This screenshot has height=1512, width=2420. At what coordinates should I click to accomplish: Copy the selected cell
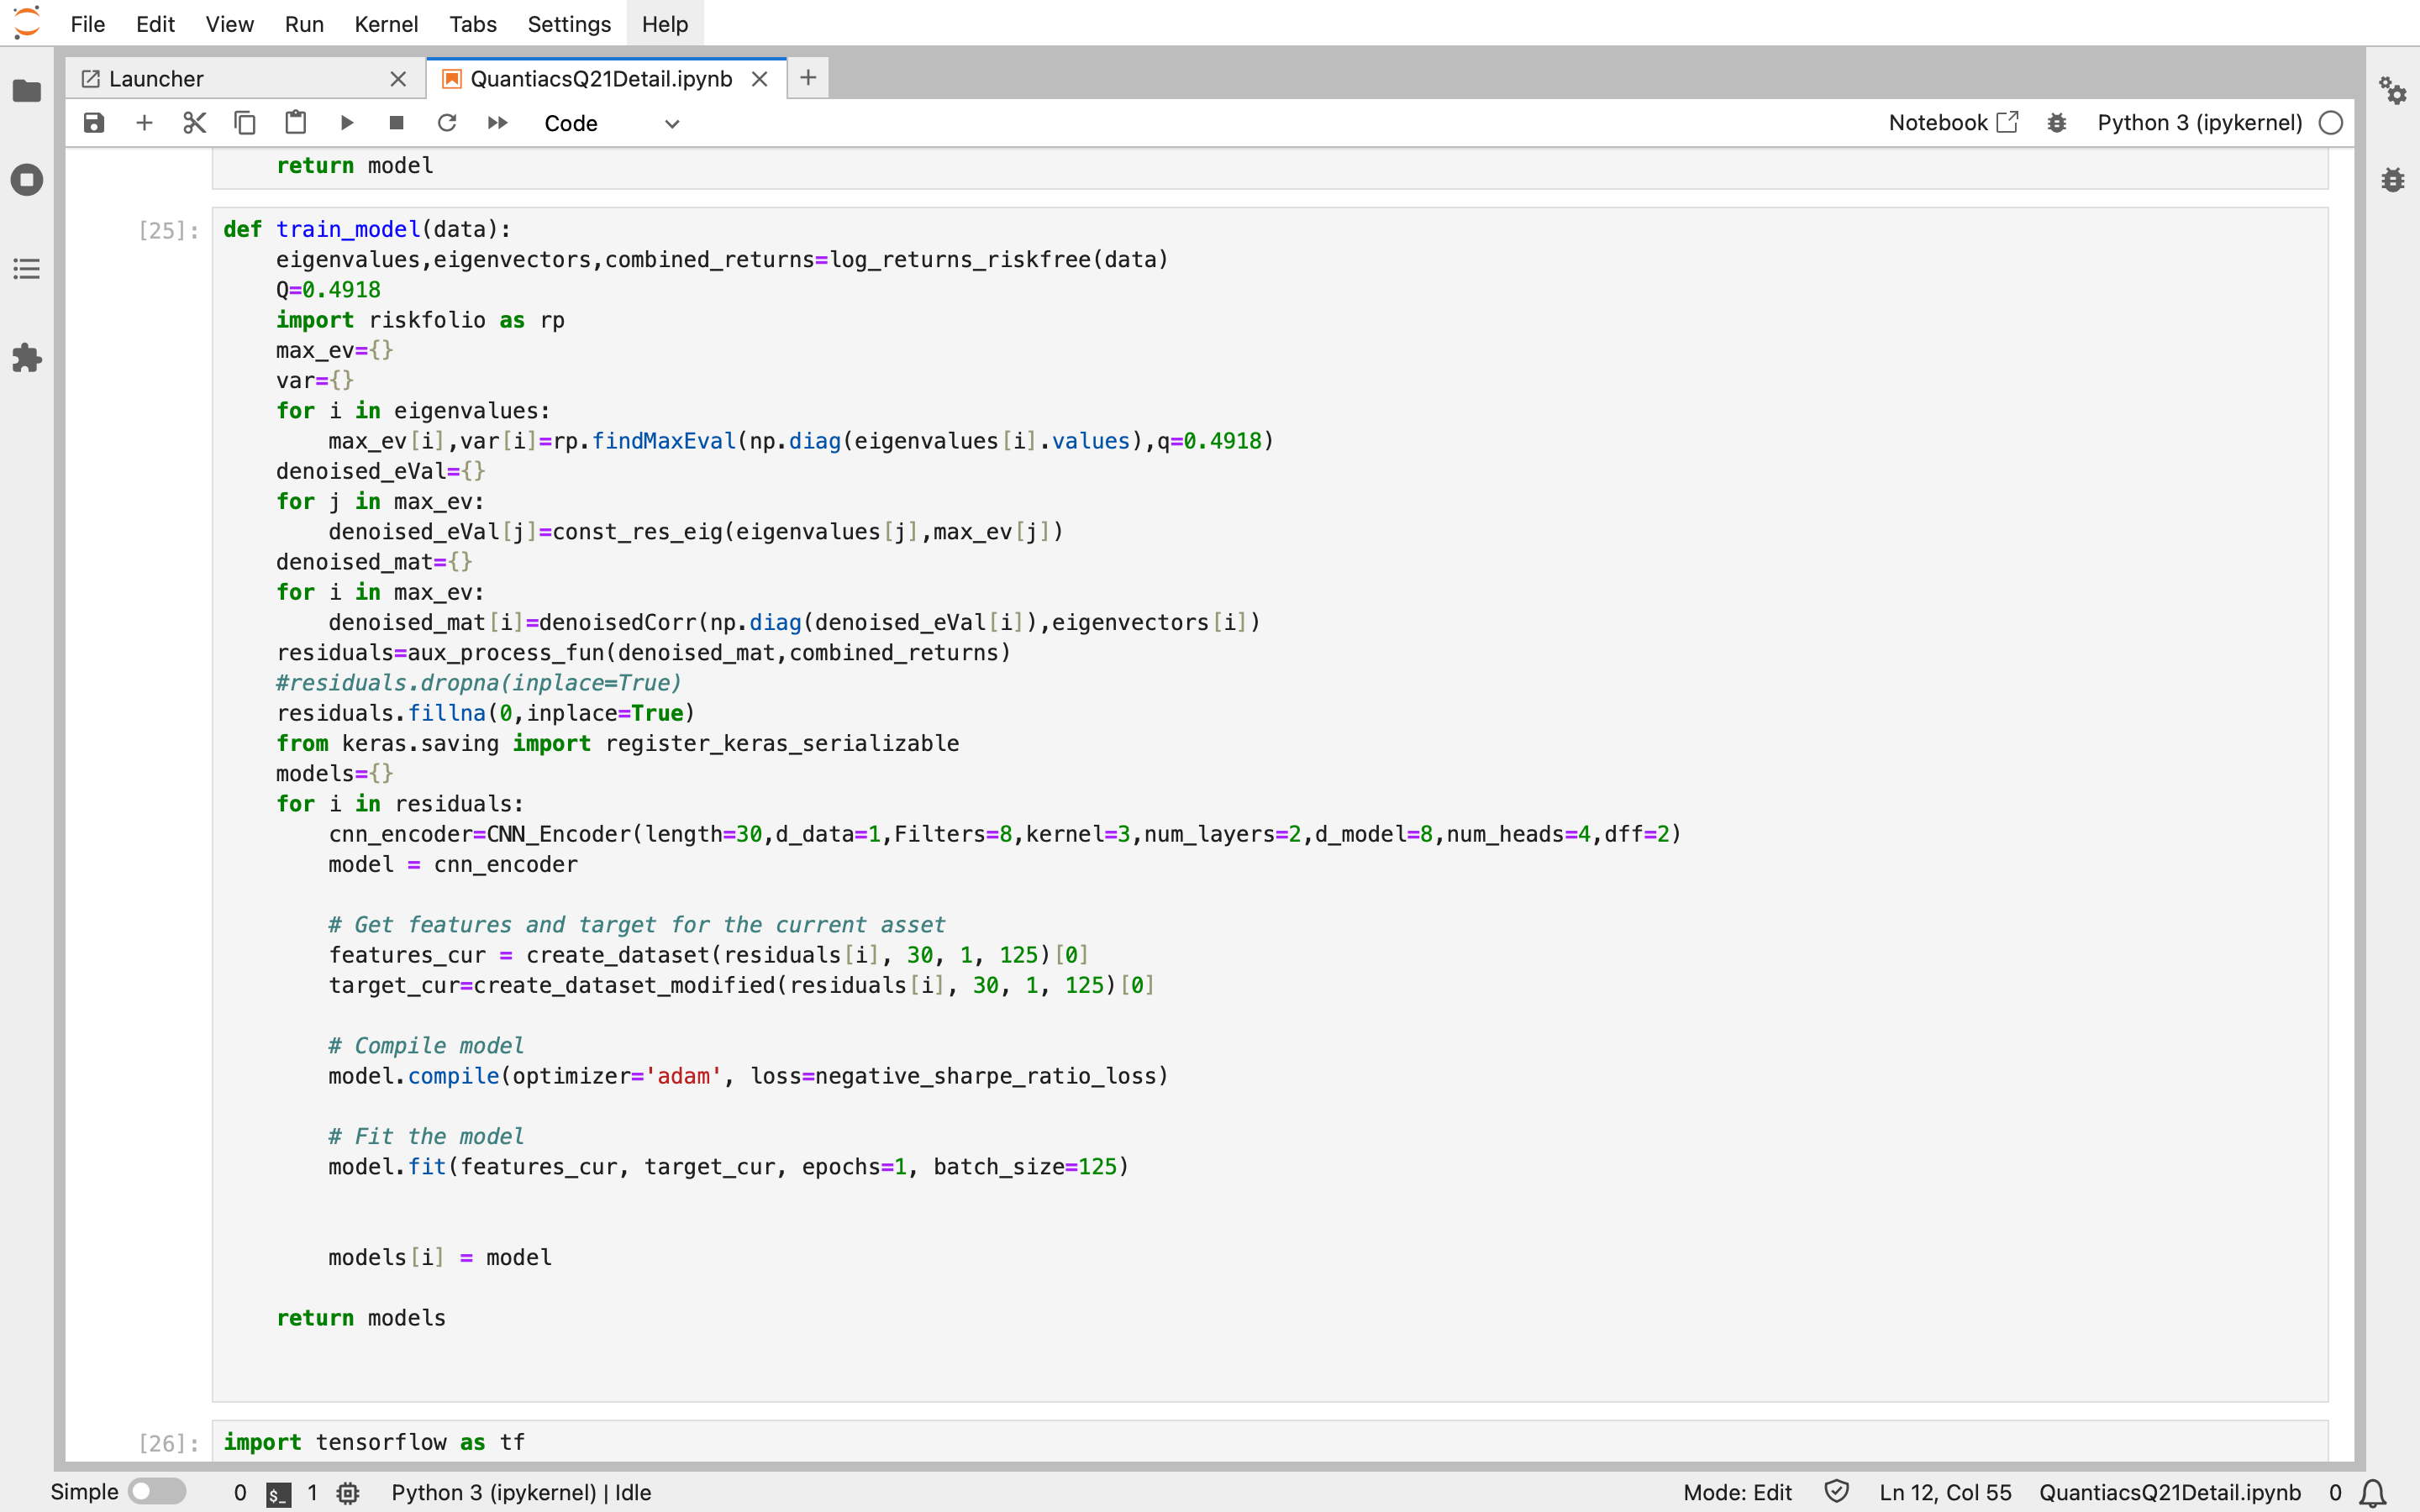coord(245,123)
